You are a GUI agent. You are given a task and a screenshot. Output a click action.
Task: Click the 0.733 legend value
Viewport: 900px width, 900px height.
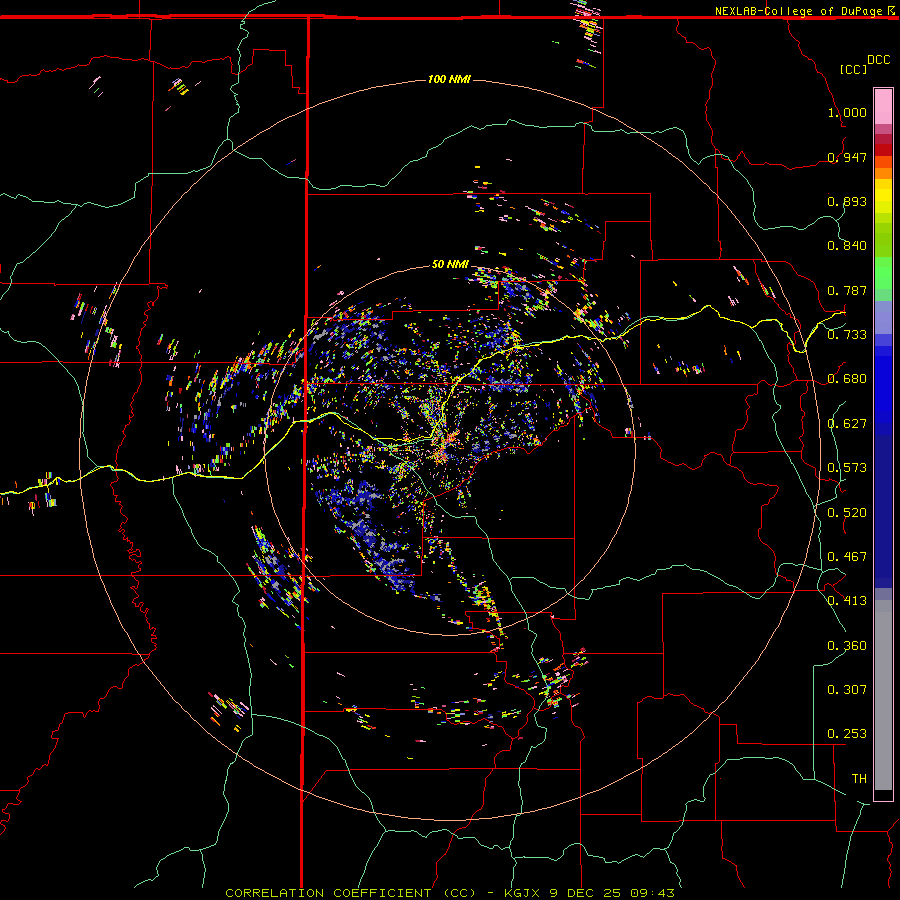(847, 335)
